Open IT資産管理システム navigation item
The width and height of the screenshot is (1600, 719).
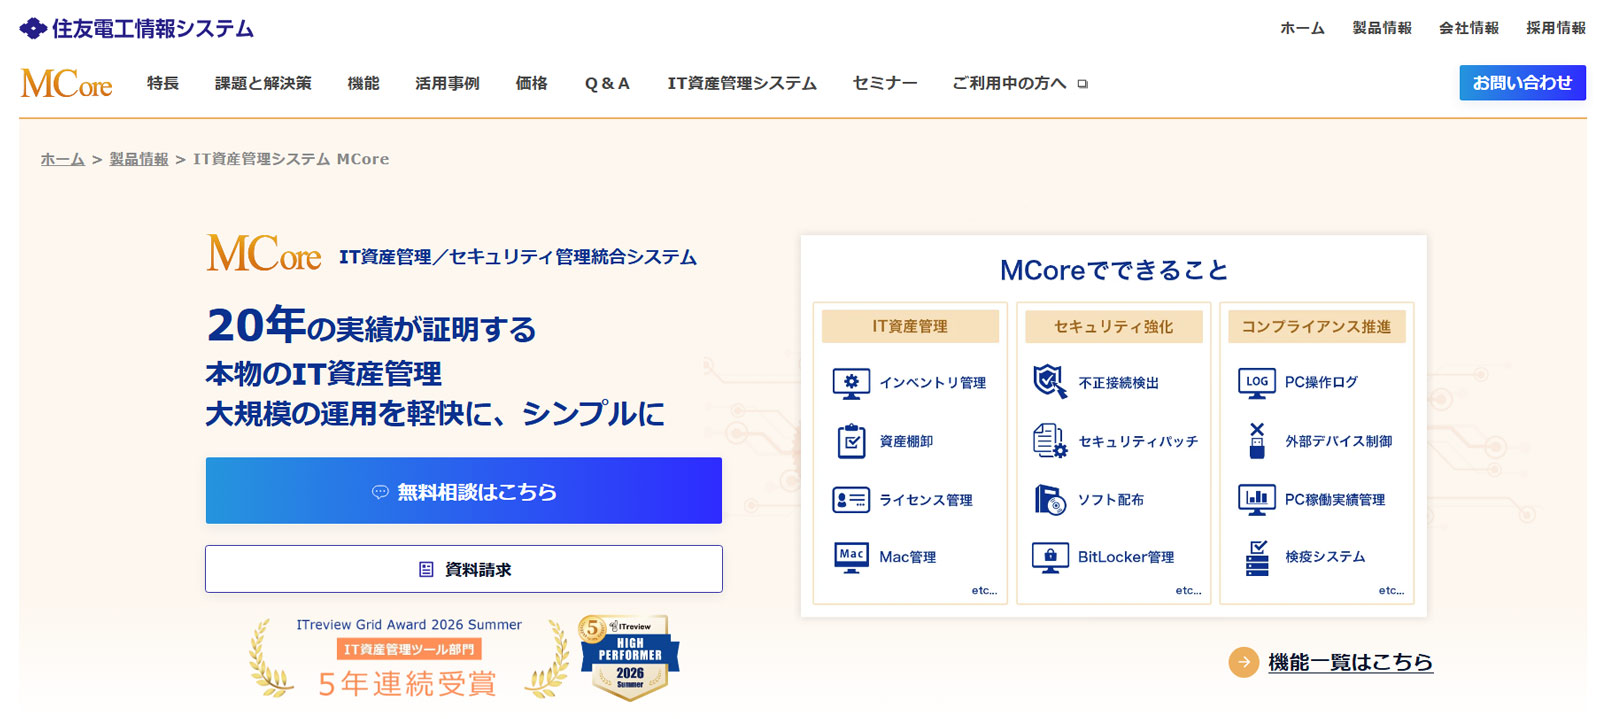coord(742,83)
